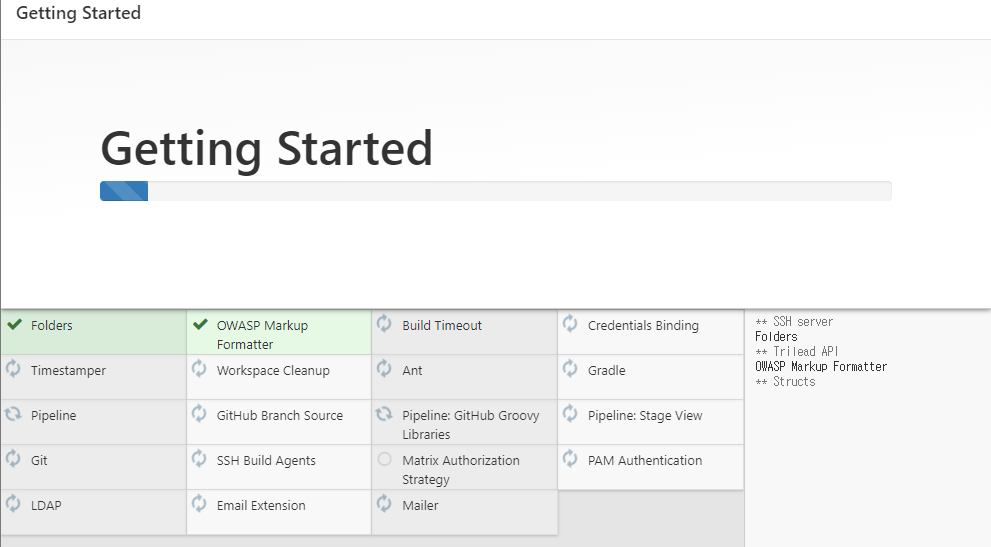Screen dimensions: 991x547
Task: Click the Pipeline: Stage View plugin name
Action: [645, 416]
